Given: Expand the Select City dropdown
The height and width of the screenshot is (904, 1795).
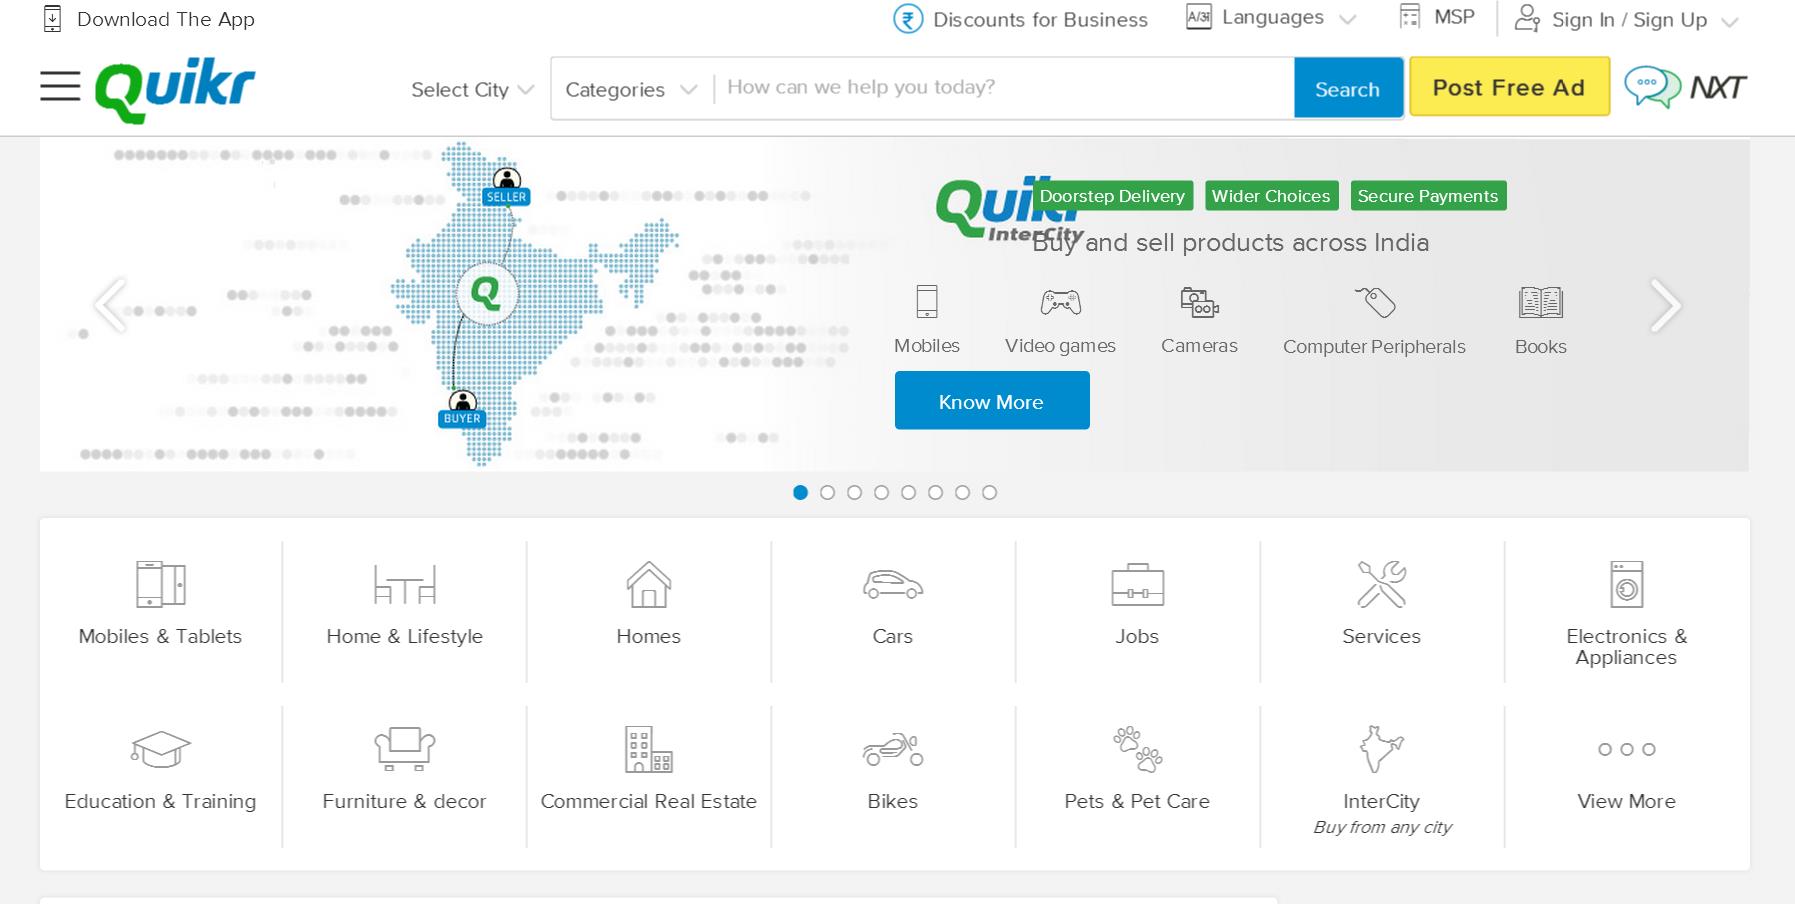Looking at the screenshot, I should click(472, 90).
